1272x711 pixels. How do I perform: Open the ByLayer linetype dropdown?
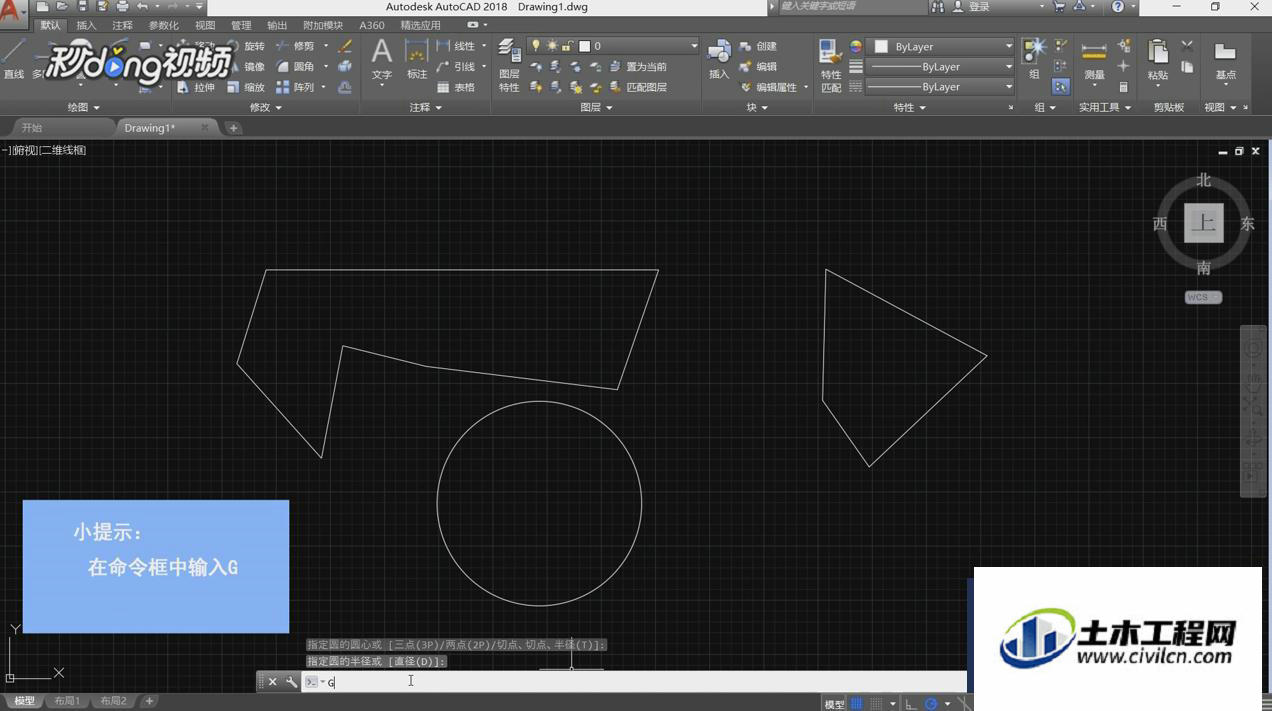coord(942,87)
